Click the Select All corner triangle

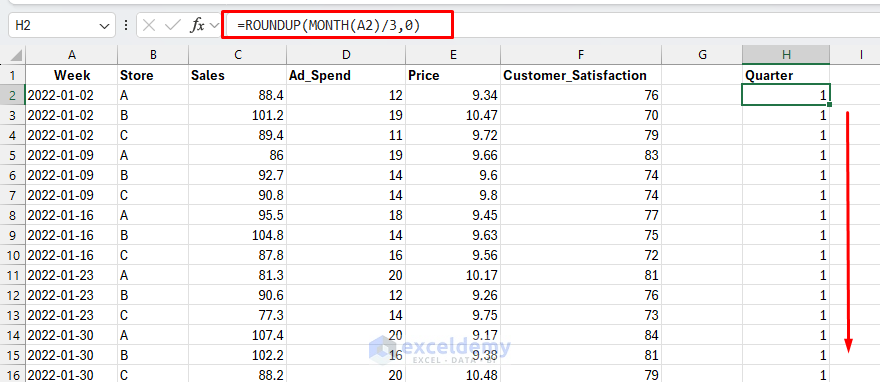[16, 55]
